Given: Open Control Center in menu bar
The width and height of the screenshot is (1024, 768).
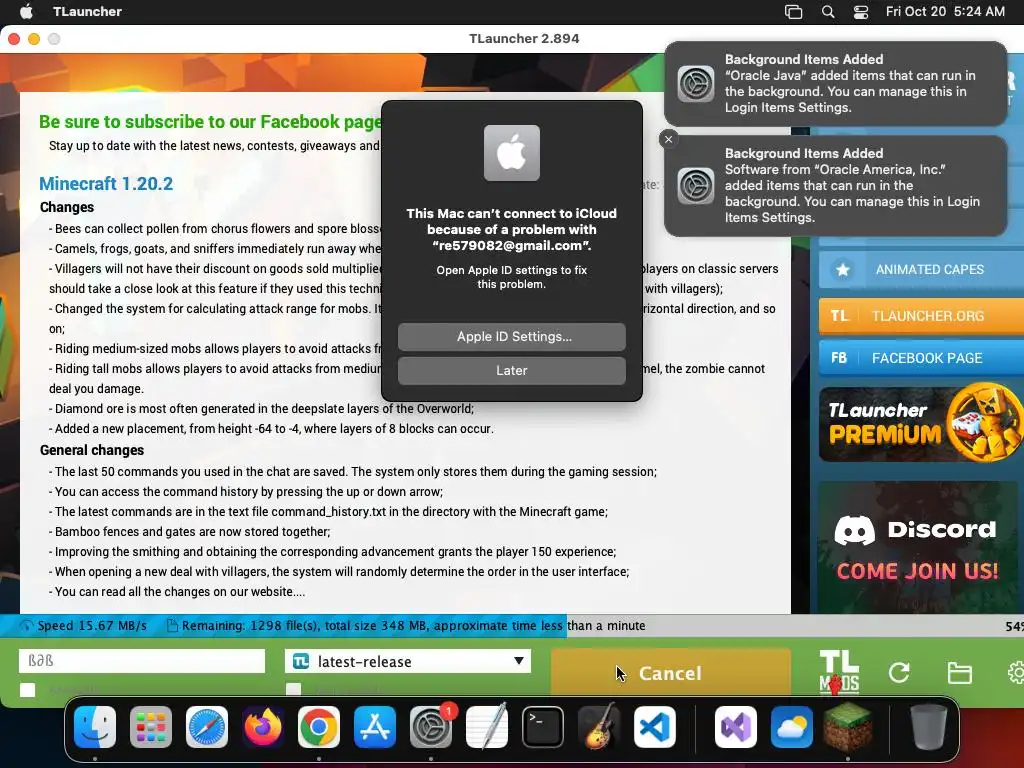Looking at the screenshot, I should click(861, 12).
